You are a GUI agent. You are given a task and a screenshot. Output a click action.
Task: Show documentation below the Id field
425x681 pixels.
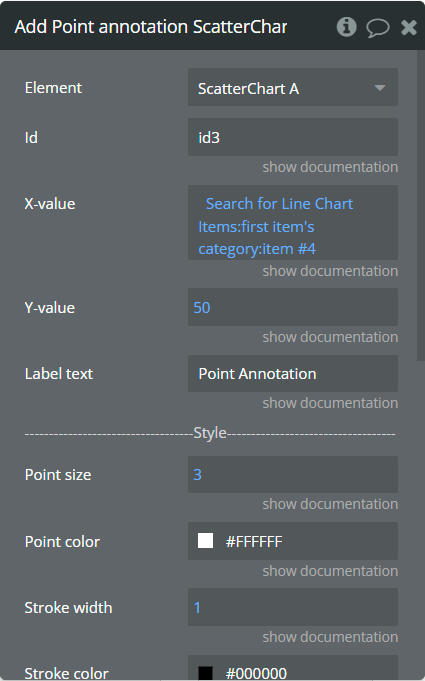pyautogui.click(x=330, y=167)
